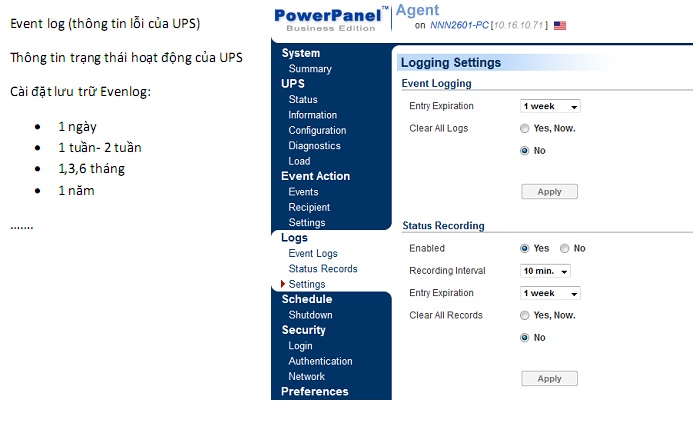Open the Event Logs menu item
The height and width of the screenshot is (432, 698).
[313, 254]
